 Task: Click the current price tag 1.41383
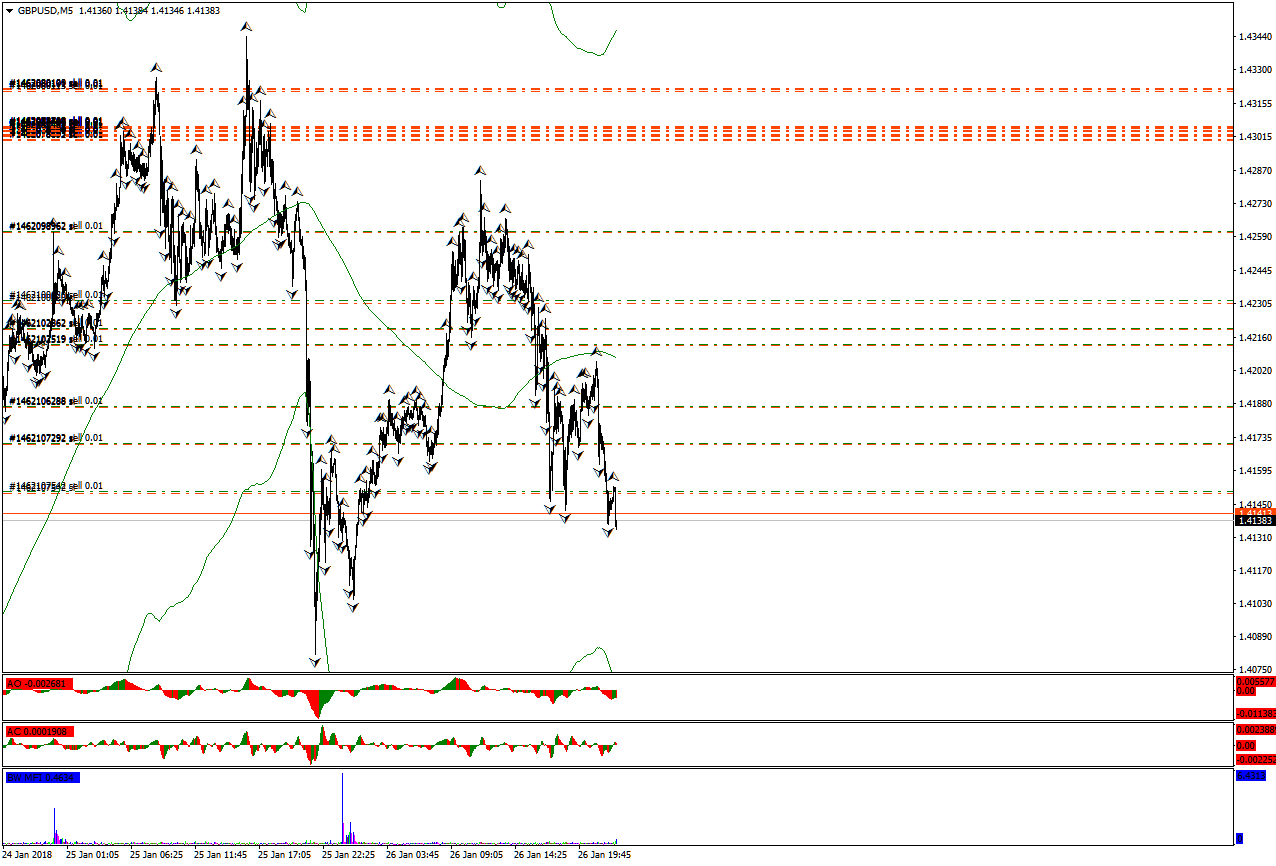point(1254,520)
